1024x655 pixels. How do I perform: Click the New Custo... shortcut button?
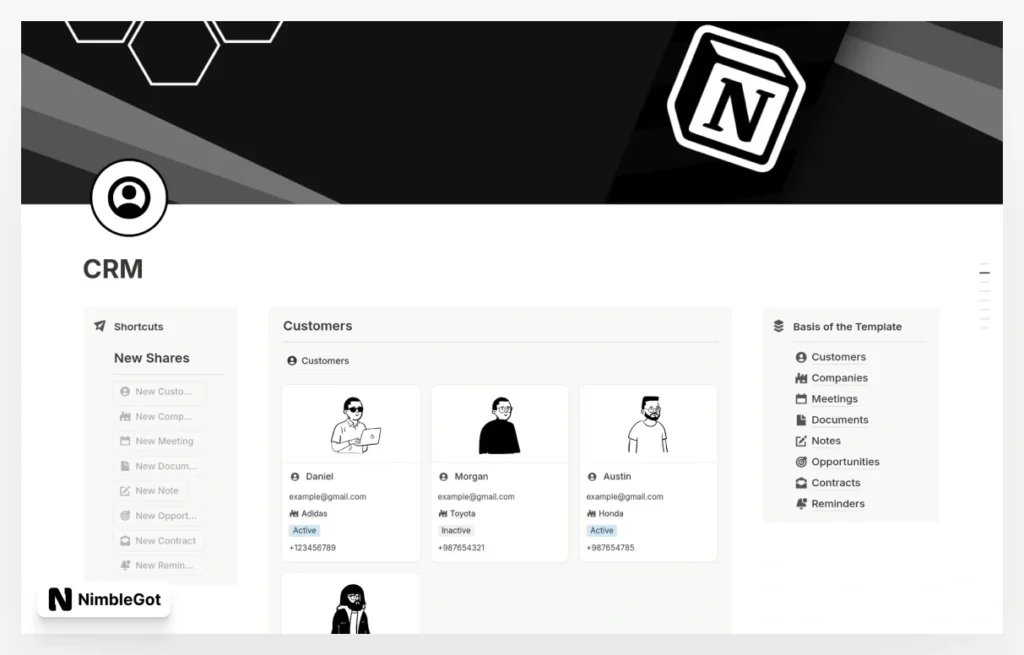tap(159, 392)
